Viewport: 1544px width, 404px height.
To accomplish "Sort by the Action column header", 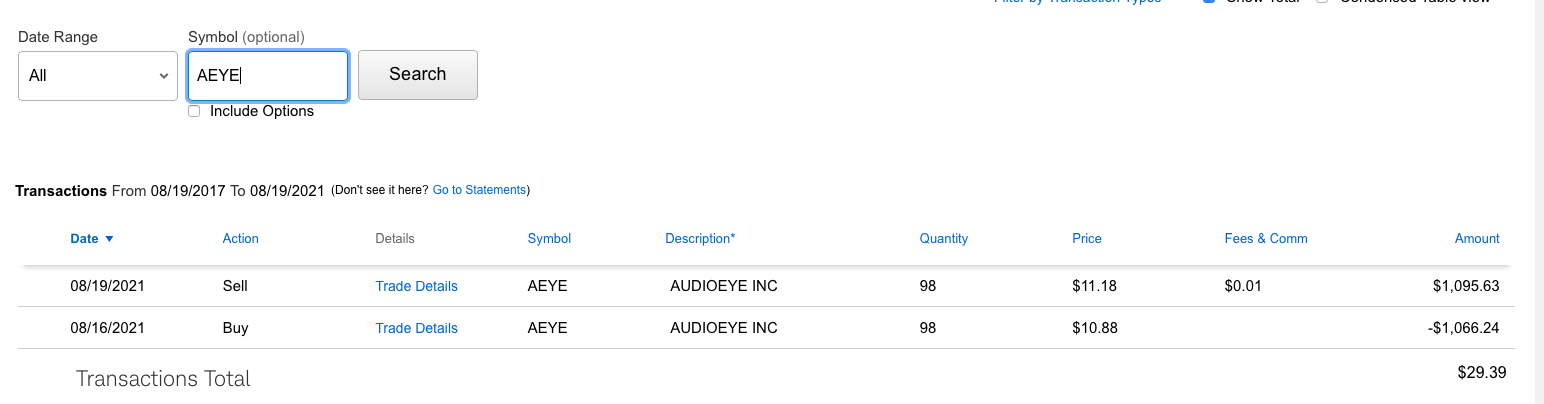I will 240,239.
